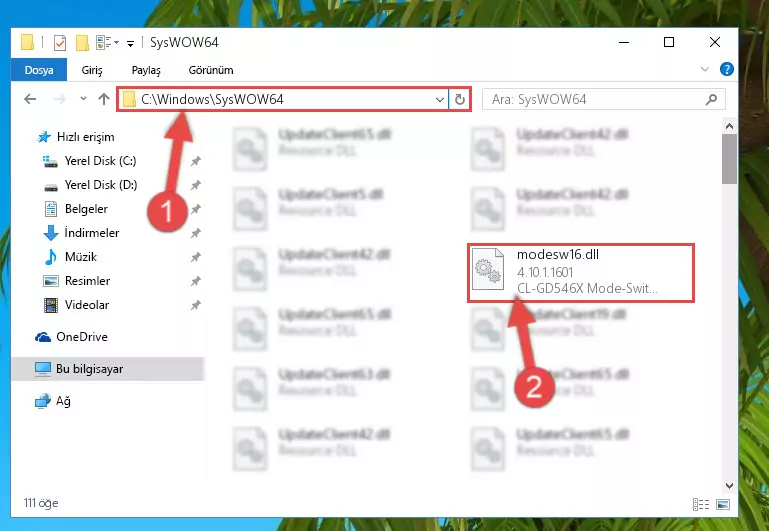Image resolution: width=769 pixels, height=531 pixels.
Task: Select OneDrive in the navigation pane
Action: coord(81,337)
